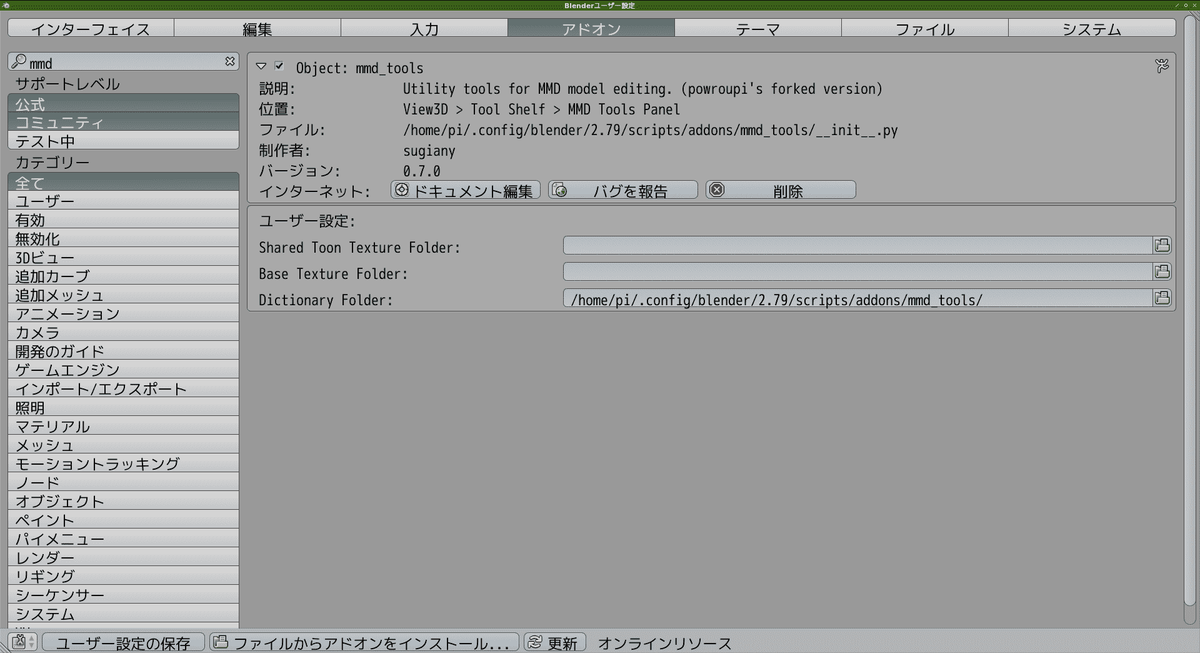Switch to インターフェイス tab
The width and height of the screenshot is (1200, 653).
click(x=91, y=28)
